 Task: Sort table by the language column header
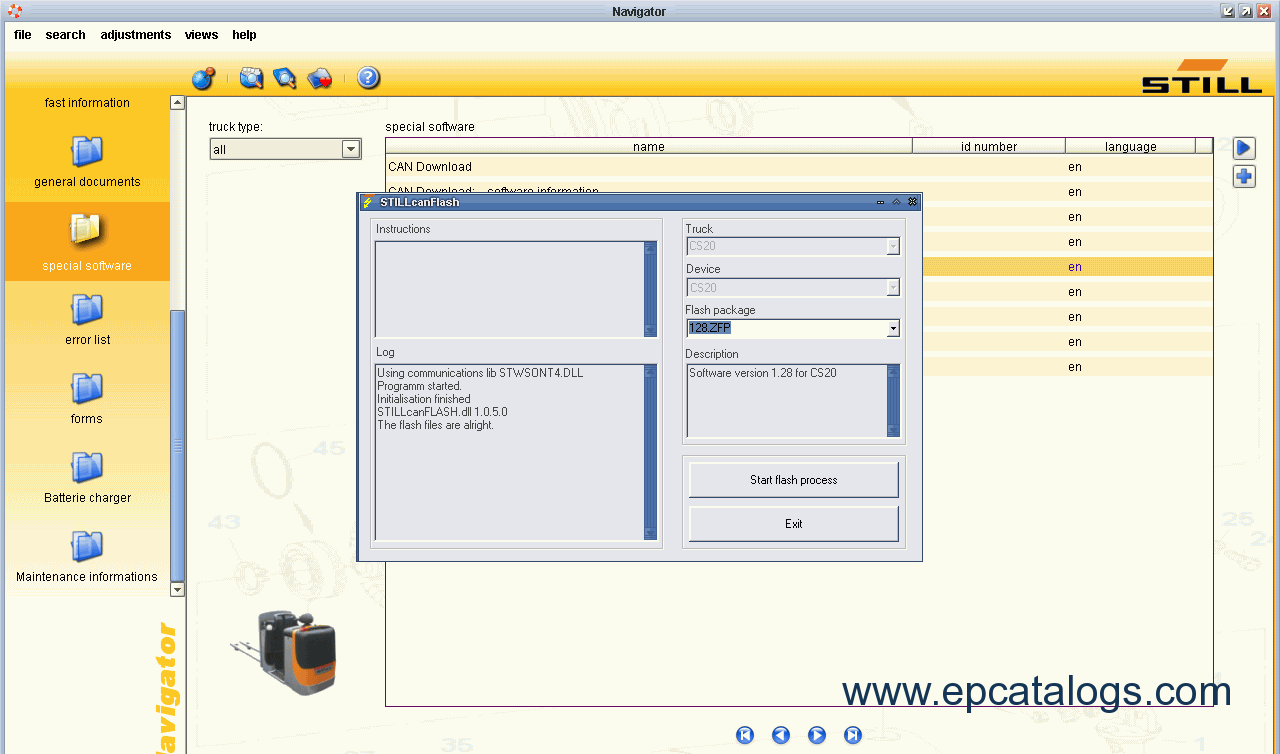tap(1131, 146)
